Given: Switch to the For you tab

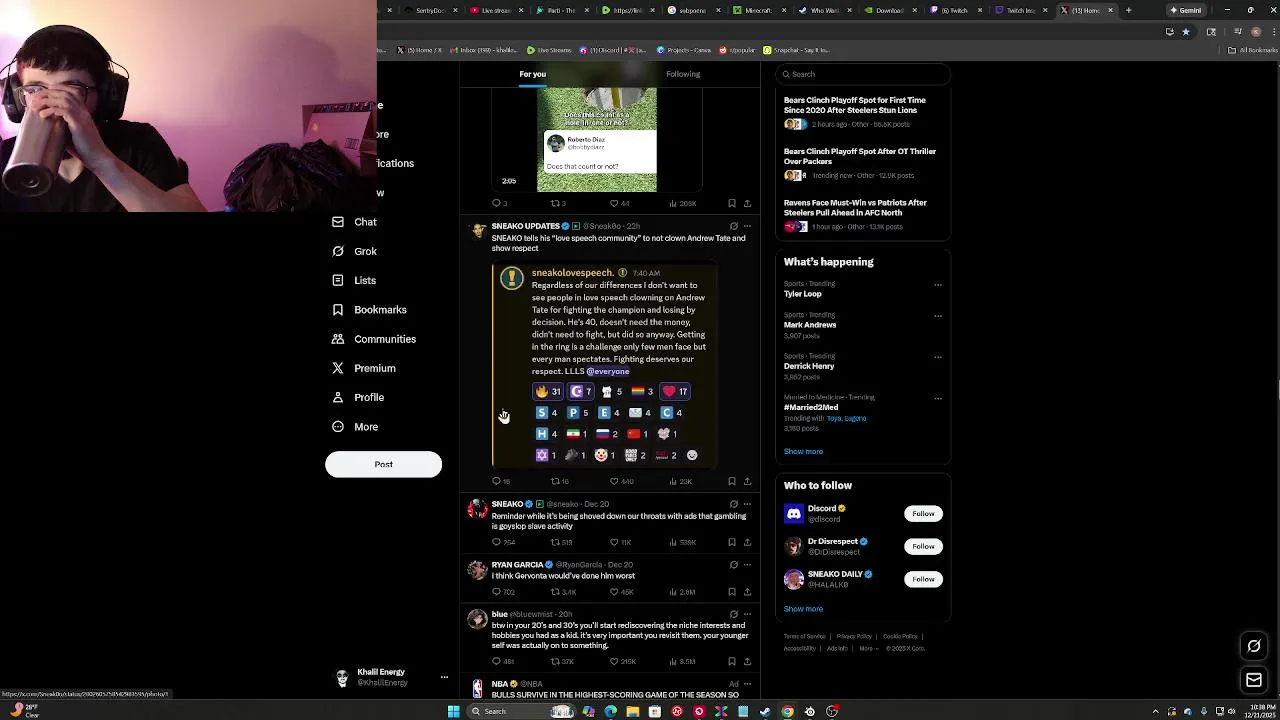Looking at the screenshot, I should pos(532,74).
